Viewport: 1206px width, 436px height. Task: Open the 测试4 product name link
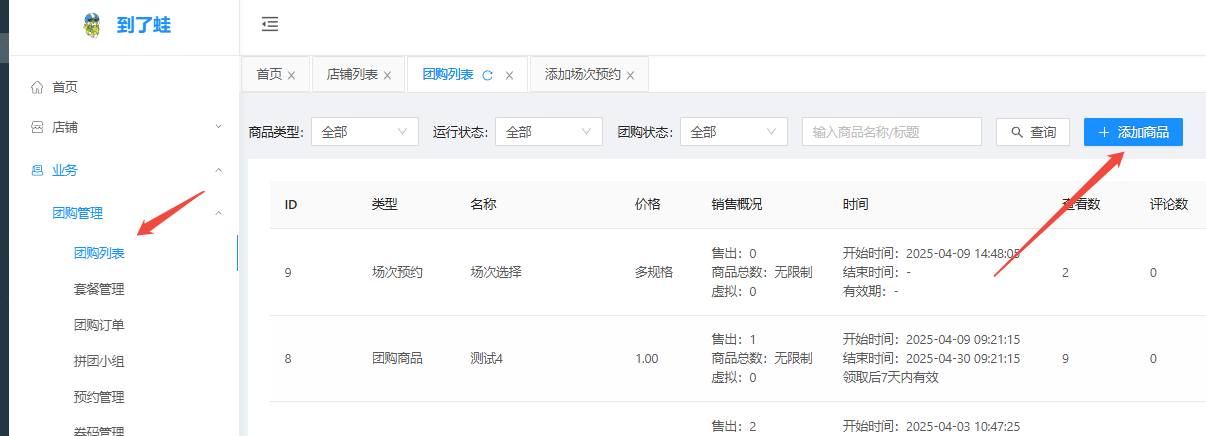click(486, 358)
